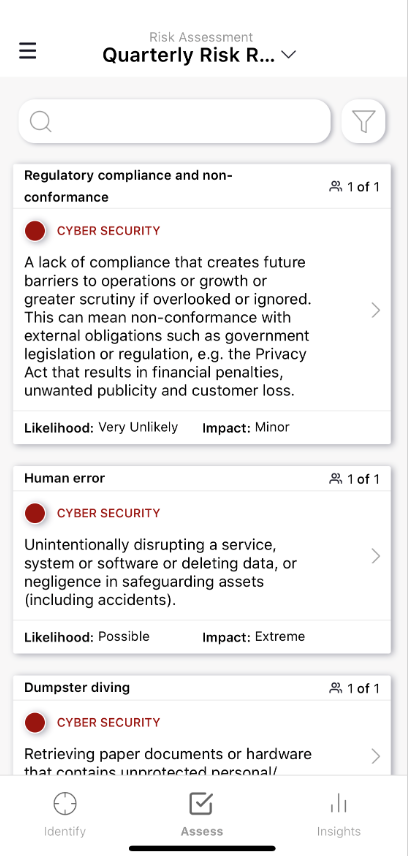The image size is (408, 856).
Task: Tap the filter funnel icon
Action: pos(363,121)
